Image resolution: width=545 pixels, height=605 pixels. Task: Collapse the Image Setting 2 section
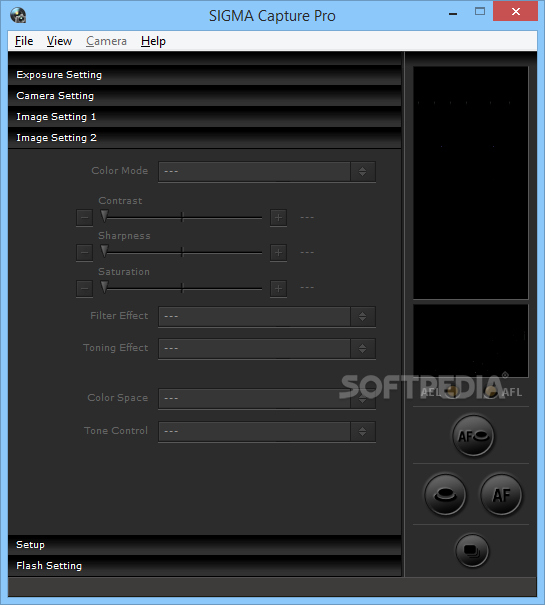pos(205,138)
